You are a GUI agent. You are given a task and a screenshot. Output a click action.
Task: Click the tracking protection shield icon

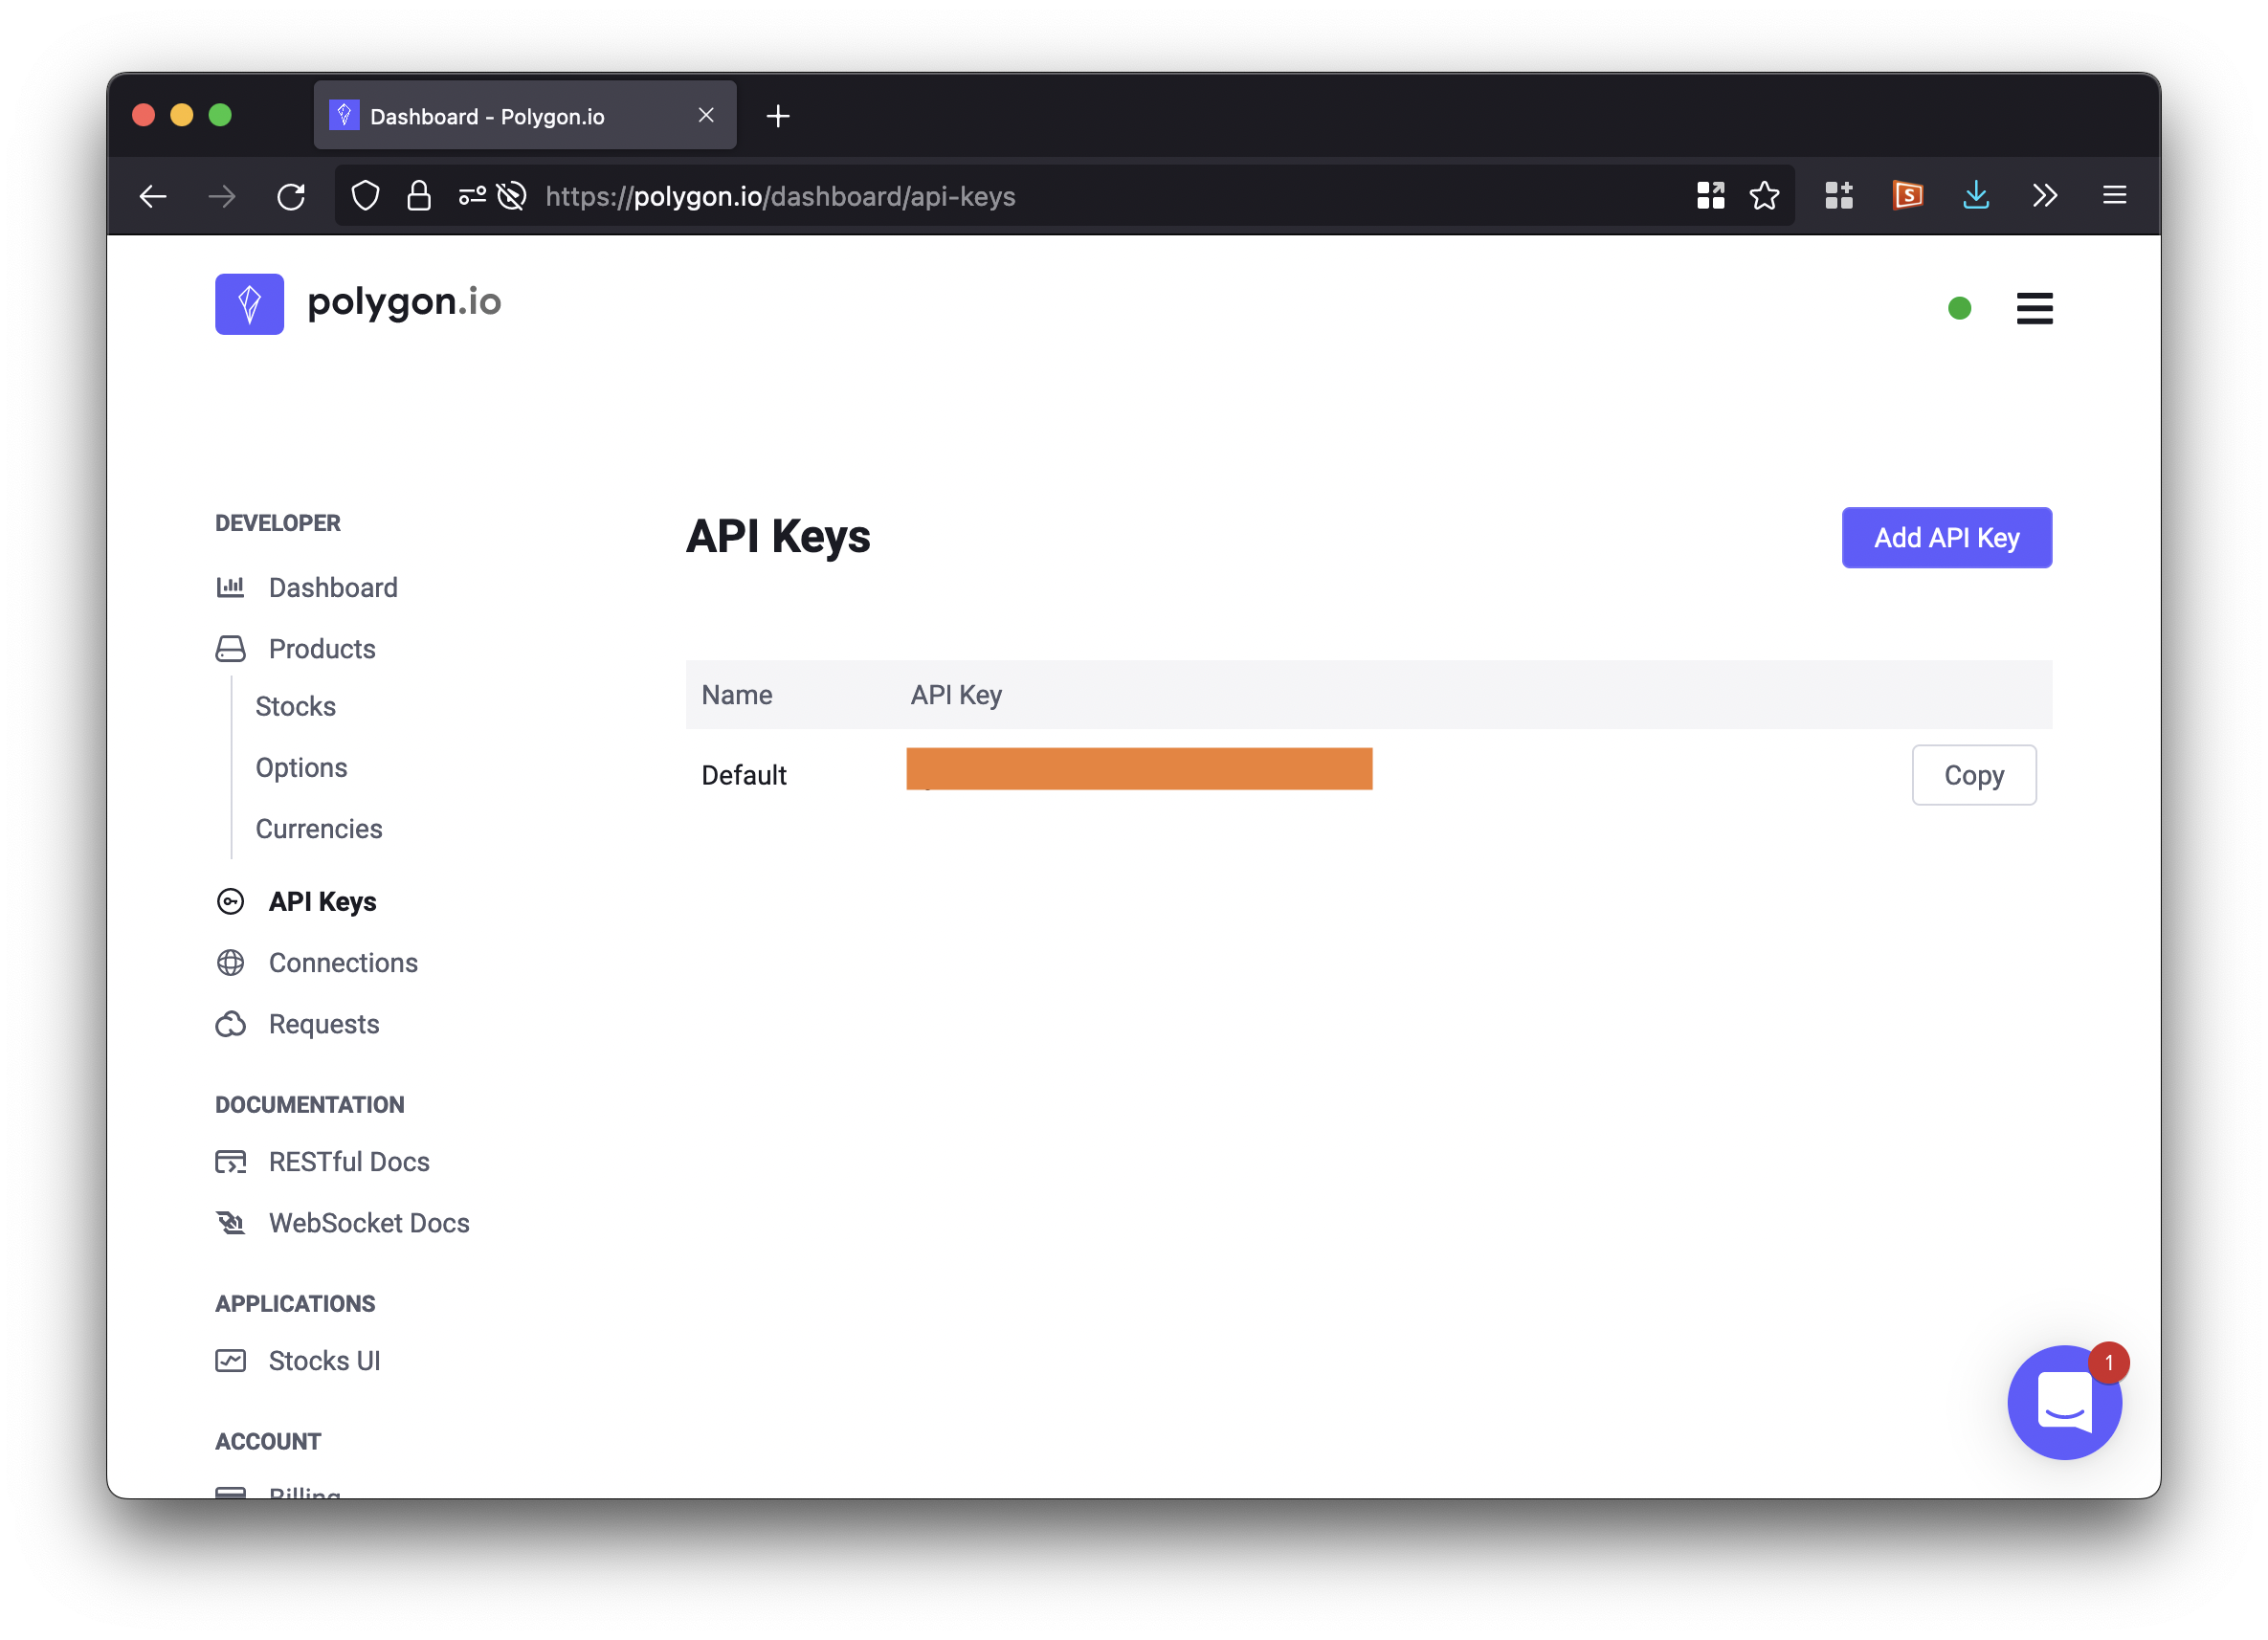[366, 196]
